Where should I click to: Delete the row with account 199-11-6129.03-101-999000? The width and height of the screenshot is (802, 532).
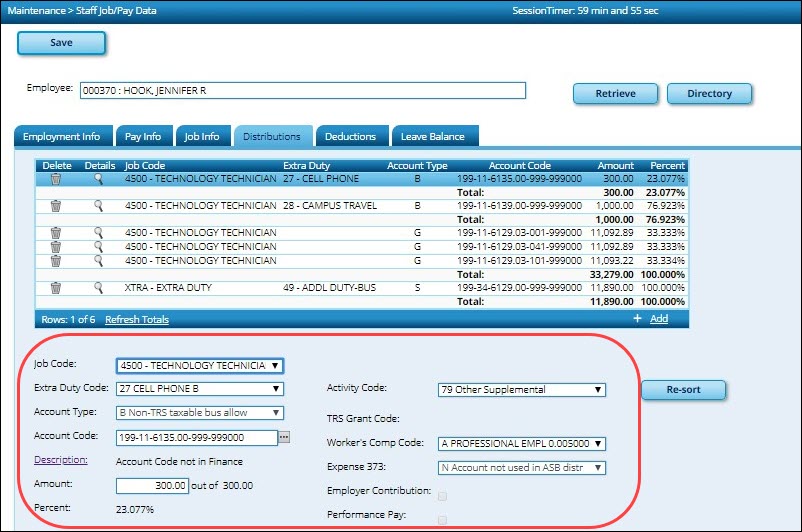(56, 260)
